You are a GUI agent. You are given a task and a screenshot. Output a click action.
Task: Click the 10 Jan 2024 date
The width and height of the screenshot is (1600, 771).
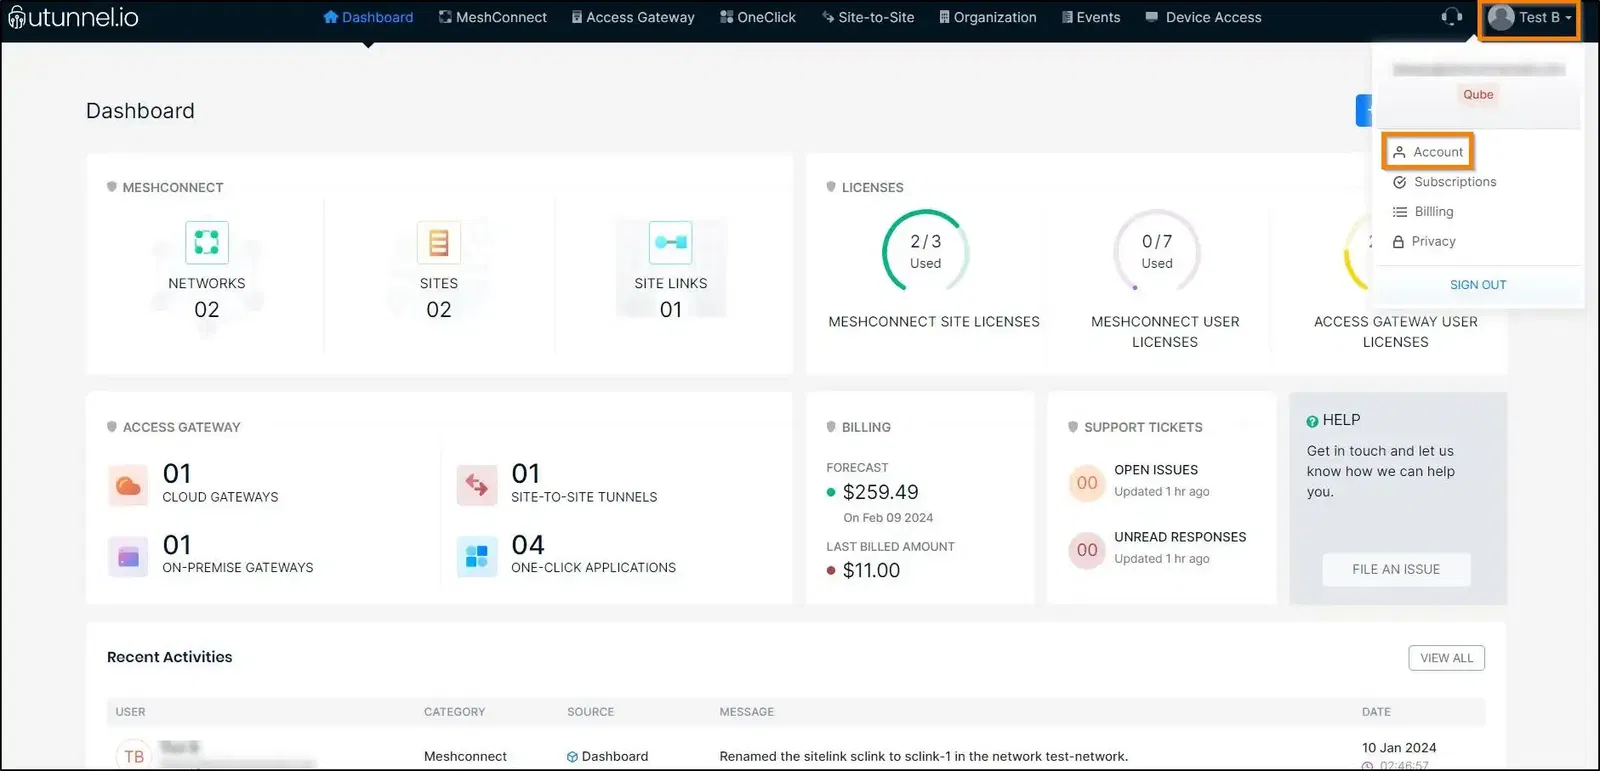[1399, 748]
